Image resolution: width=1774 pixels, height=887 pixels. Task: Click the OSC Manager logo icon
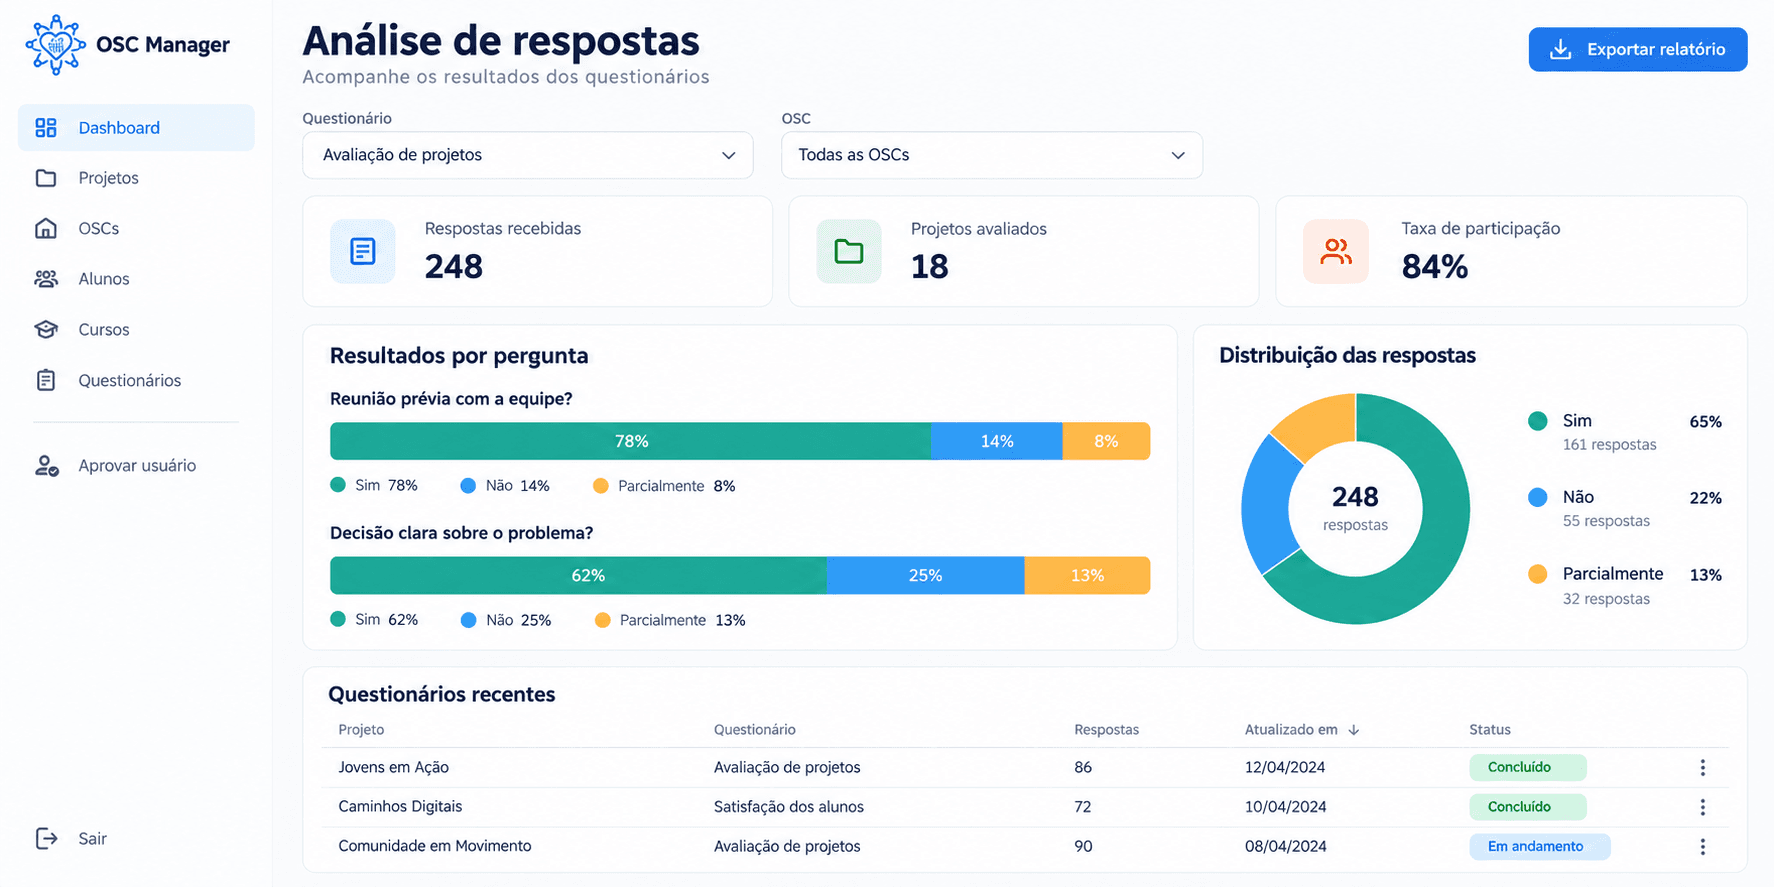click(x=55, y=45)
